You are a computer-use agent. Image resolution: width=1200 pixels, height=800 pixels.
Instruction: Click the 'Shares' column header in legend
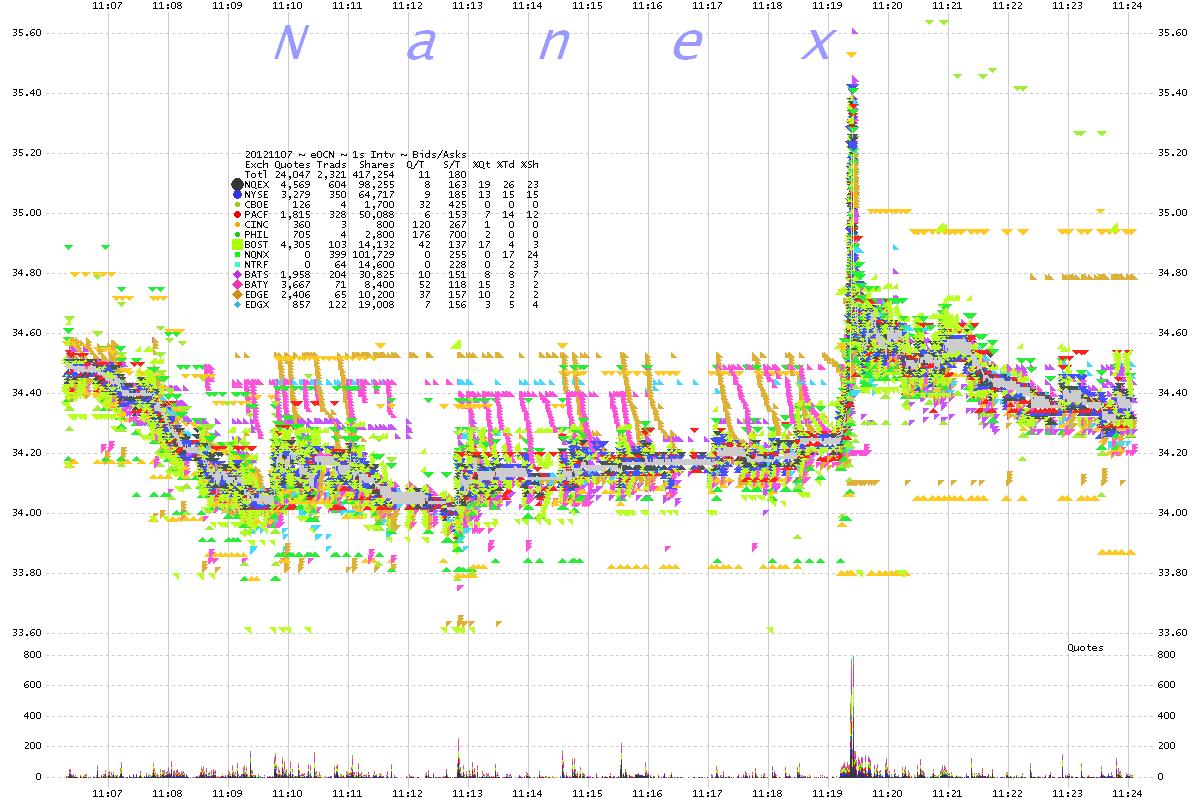376,164
